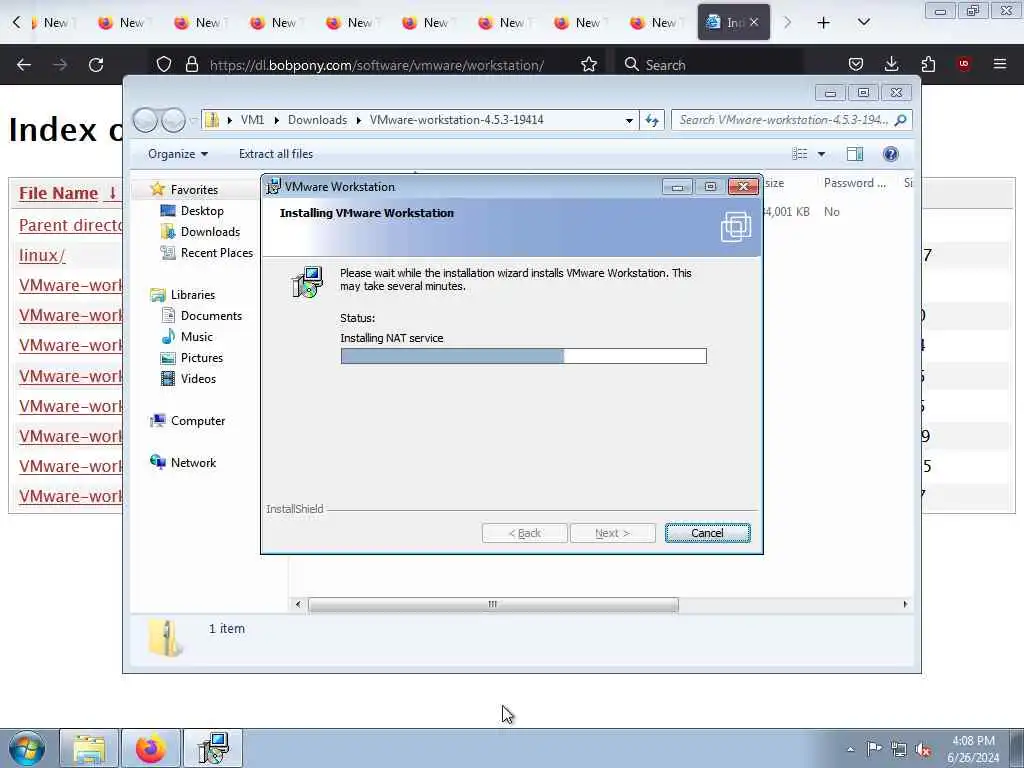Open Explorer Help question mark icon
The height and width of the screenshot is (768, 1024).
click(890, 154)
